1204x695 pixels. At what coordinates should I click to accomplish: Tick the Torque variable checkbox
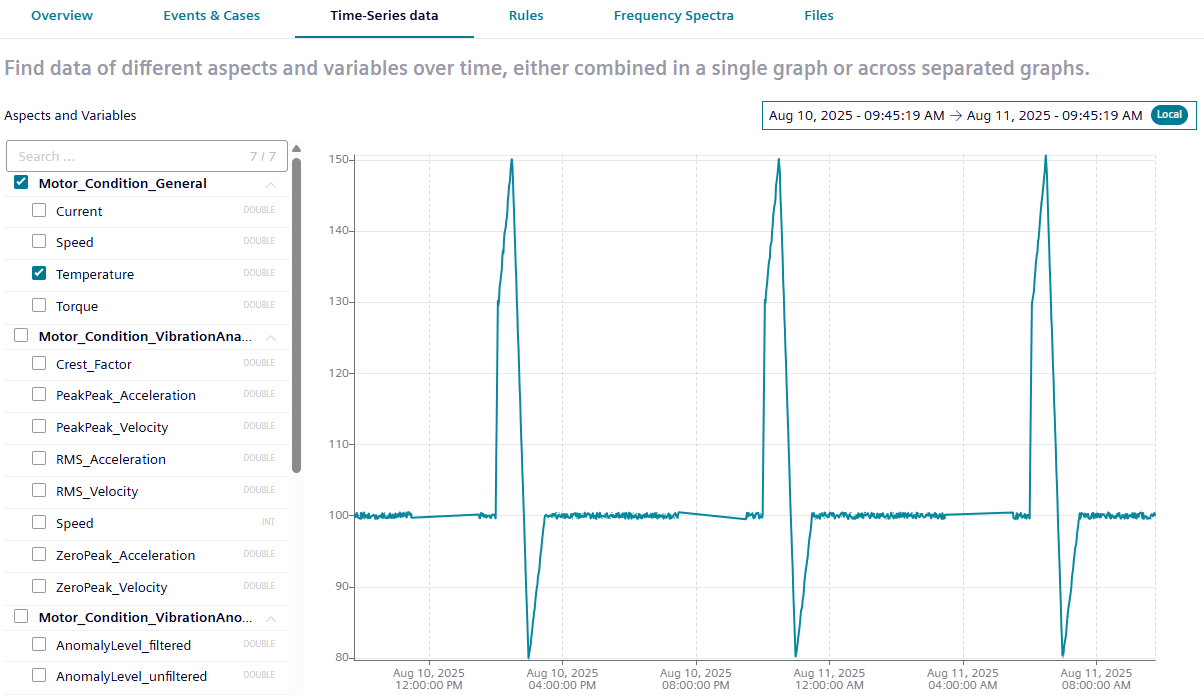coord(39,305)
